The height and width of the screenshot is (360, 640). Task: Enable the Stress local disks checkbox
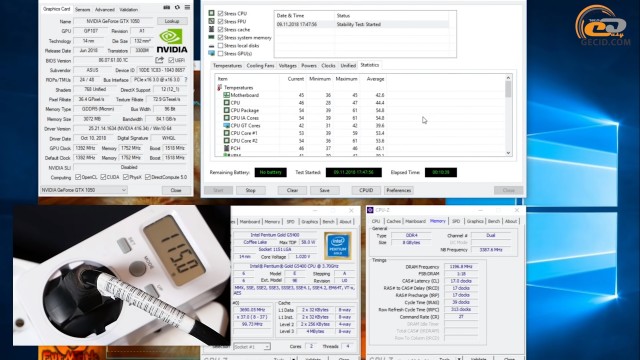pos(220,46)
